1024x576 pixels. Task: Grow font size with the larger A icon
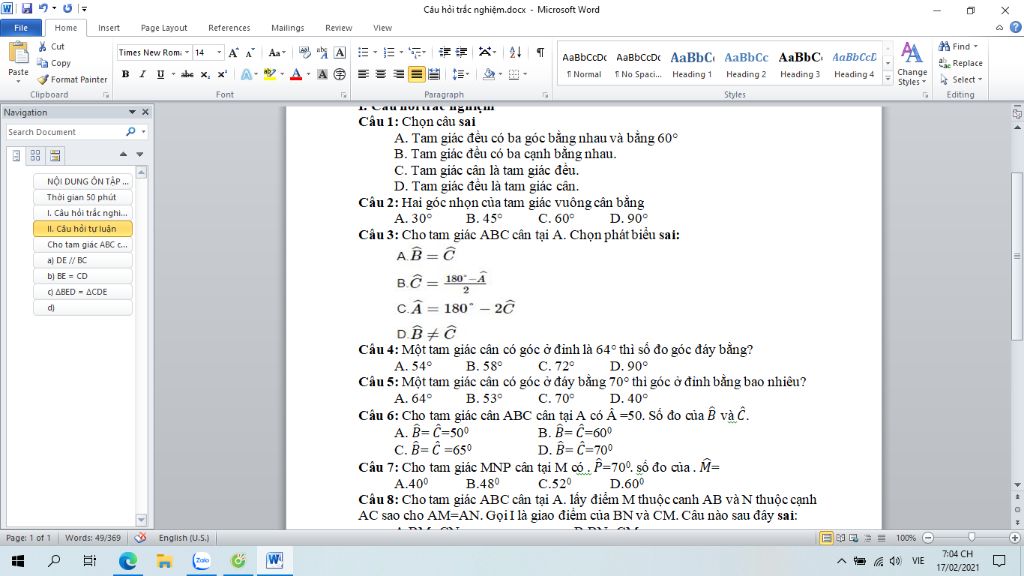click(233, 52)
